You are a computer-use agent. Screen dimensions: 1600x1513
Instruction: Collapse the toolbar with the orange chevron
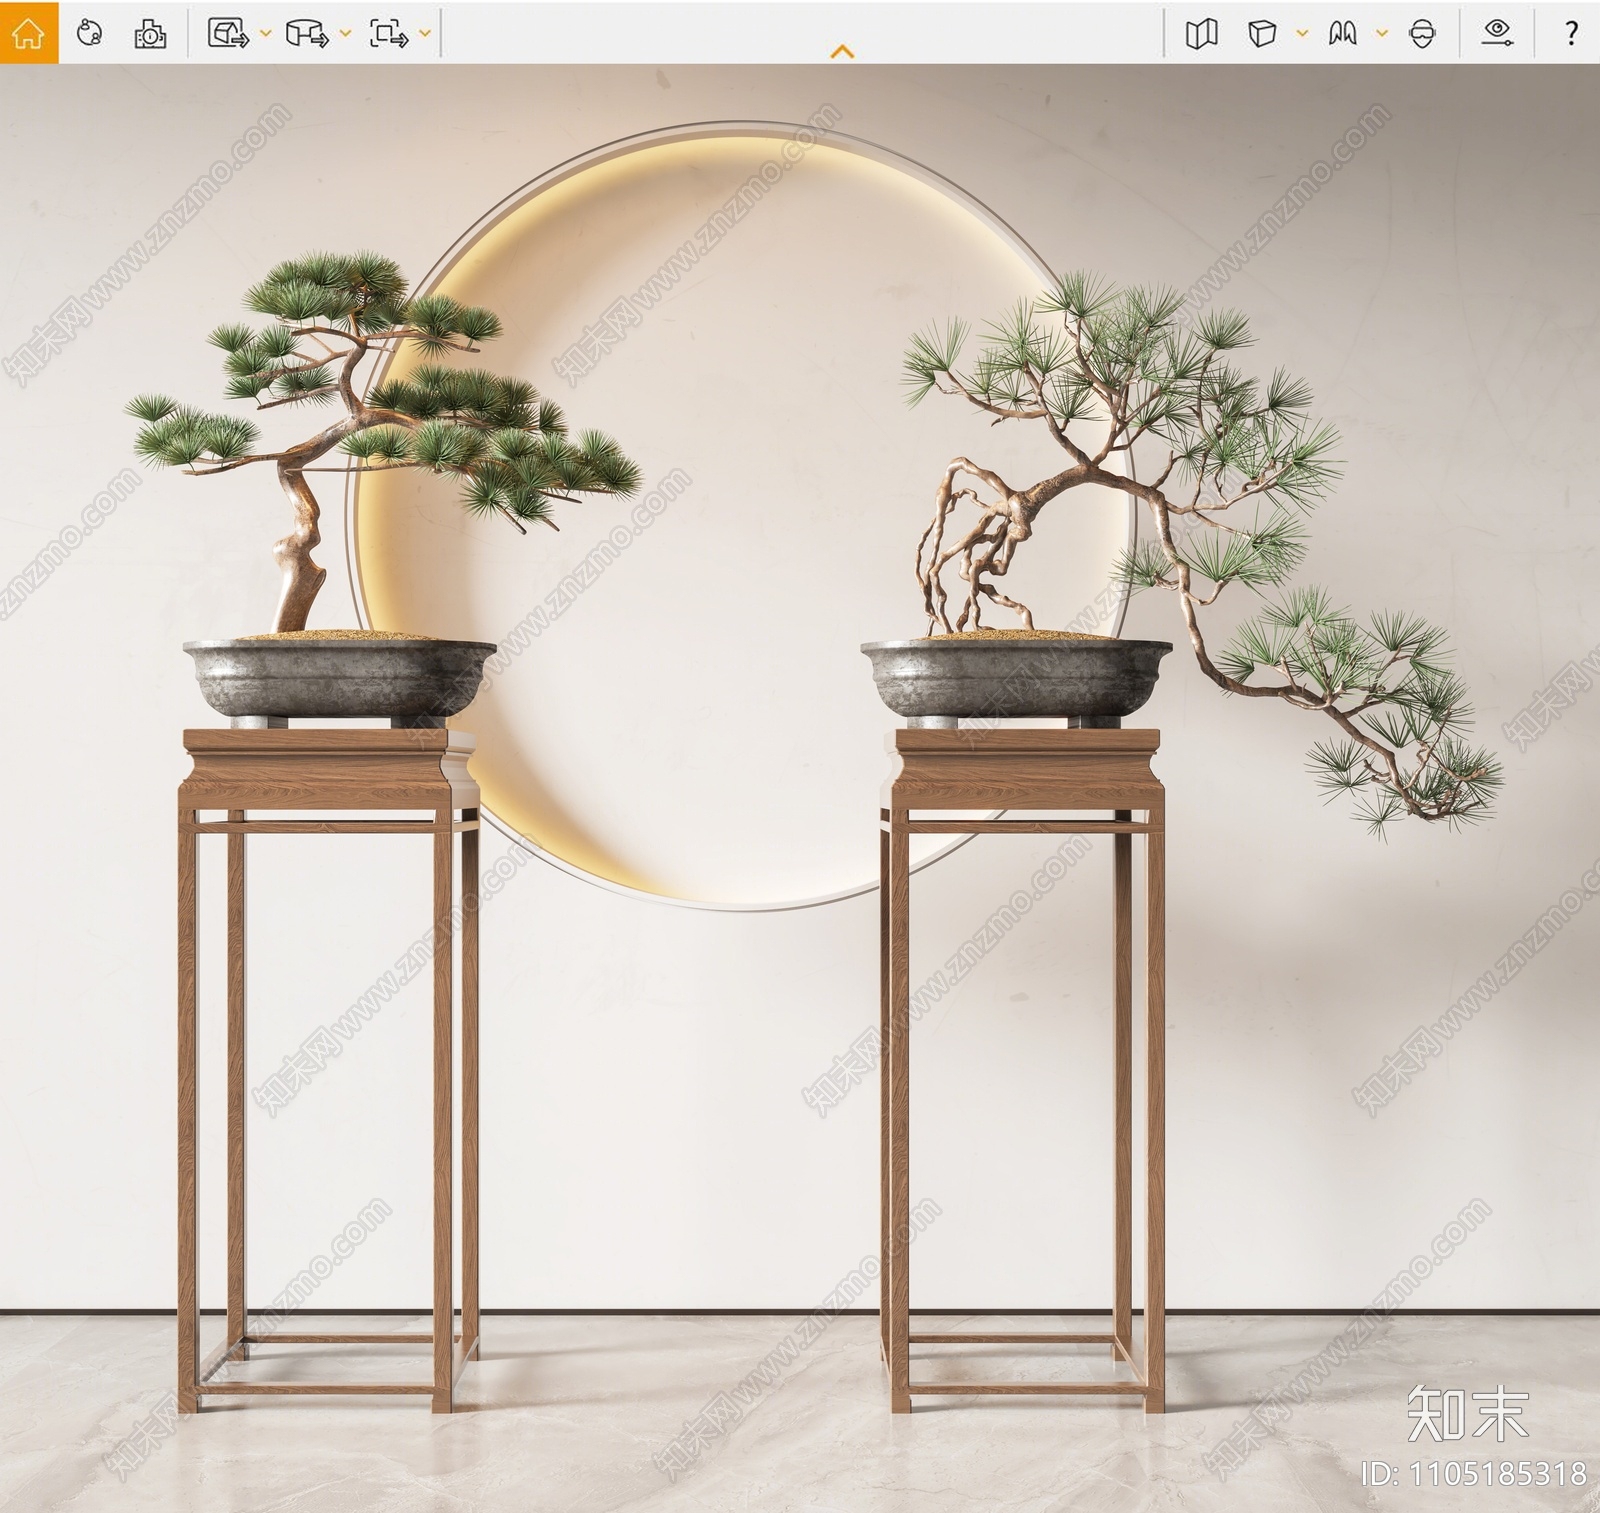point(843,51)
